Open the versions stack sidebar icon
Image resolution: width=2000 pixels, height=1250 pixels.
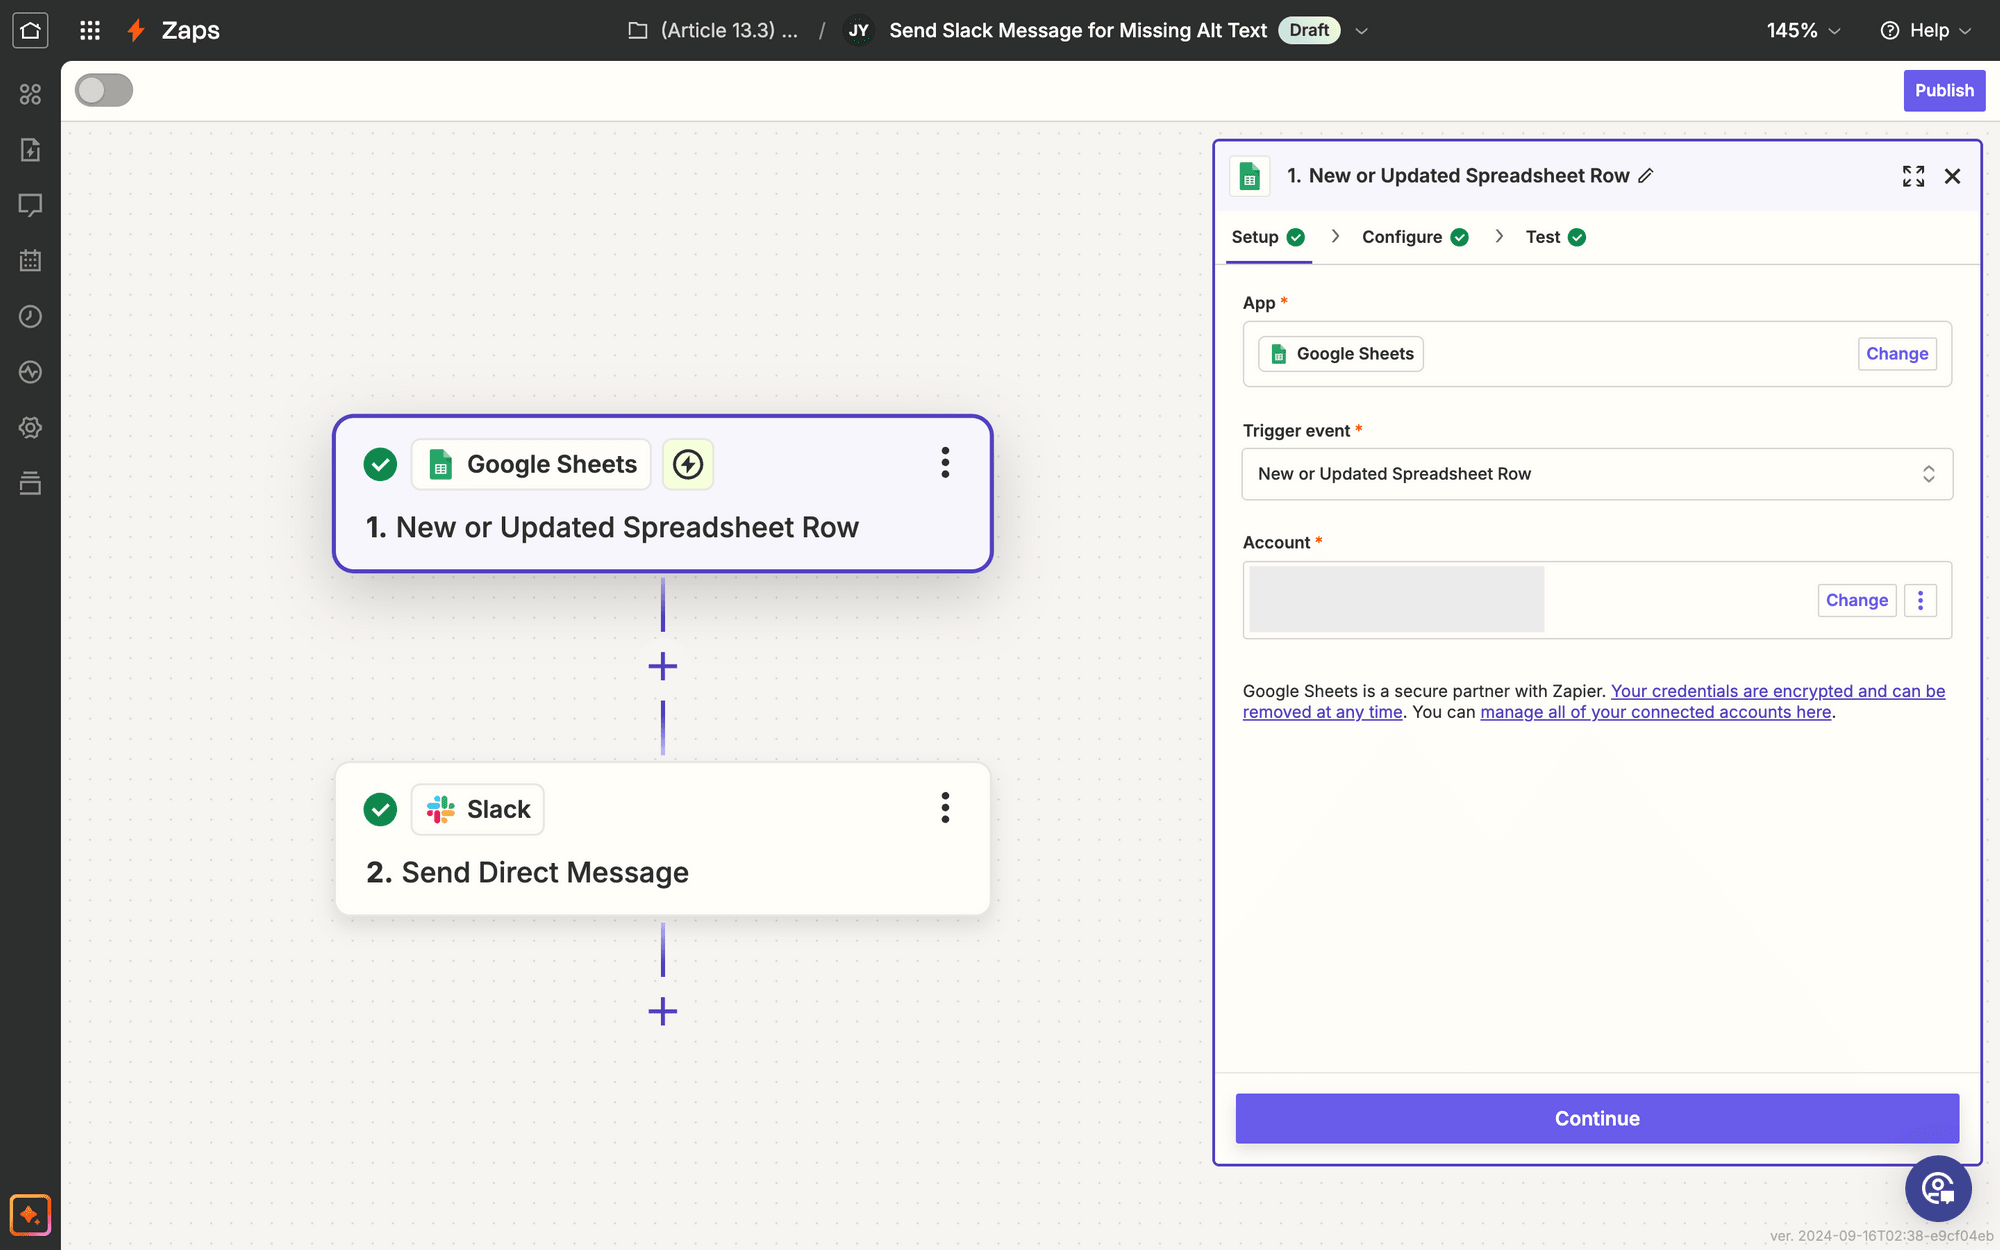point(30,484)
